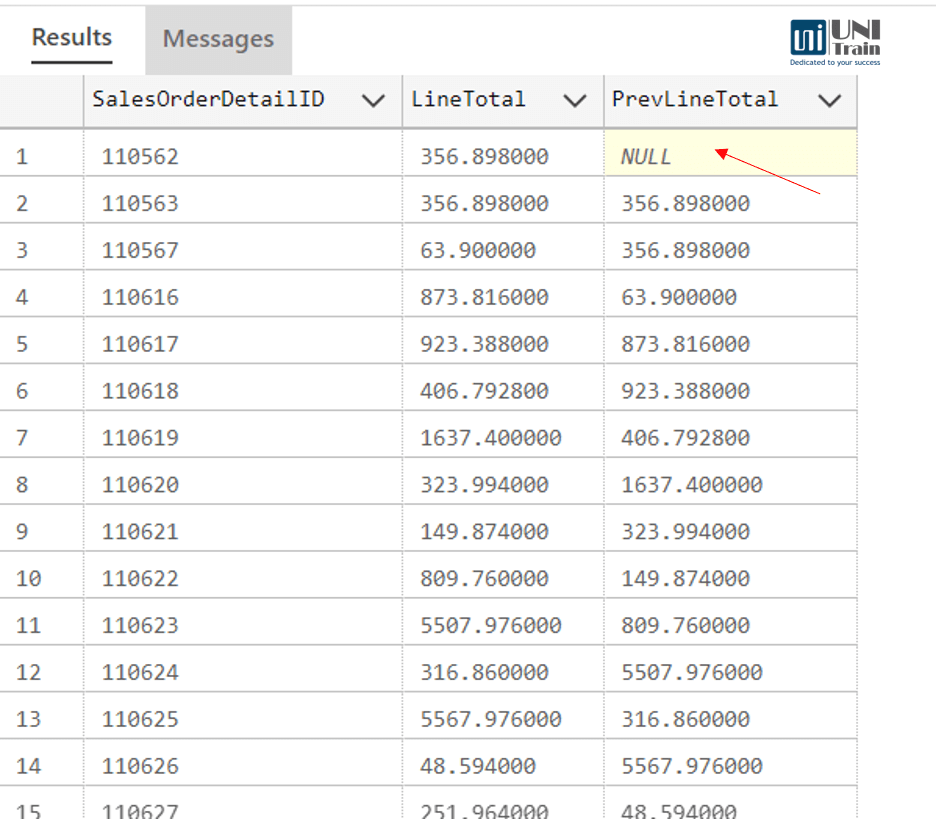
Task: Switch to the Results tab
Action: [x=72, y=38]
